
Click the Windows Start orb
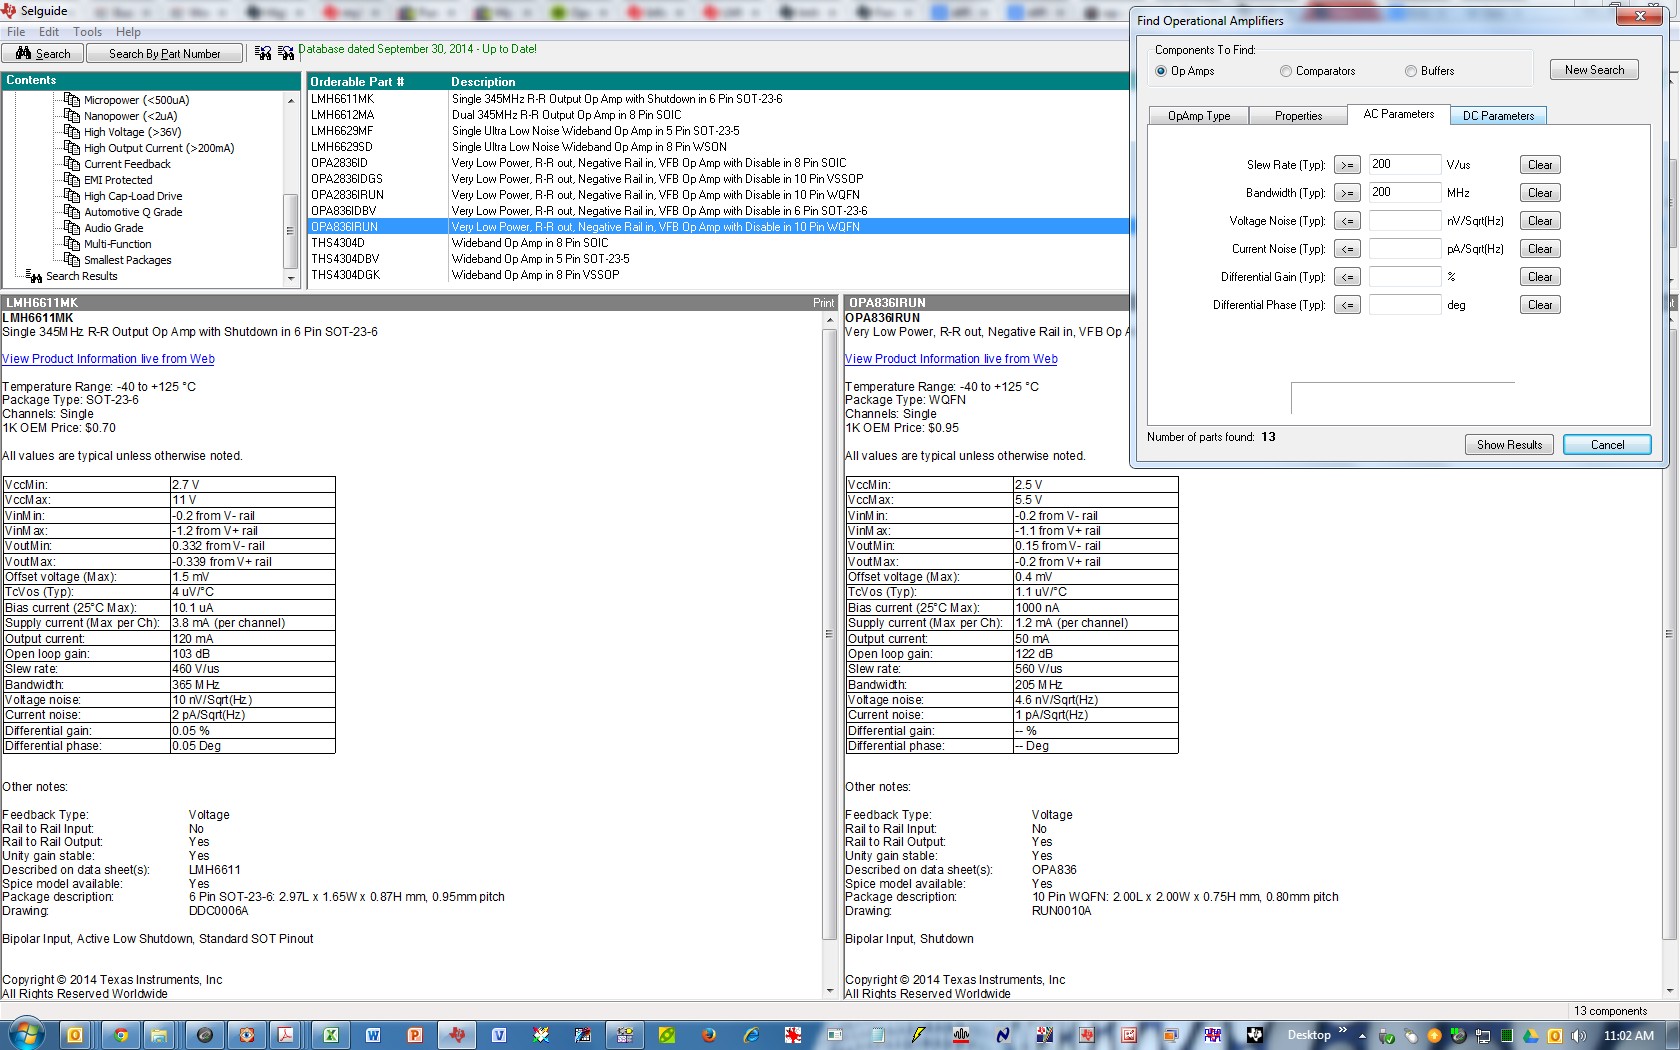click(25, 1034)
